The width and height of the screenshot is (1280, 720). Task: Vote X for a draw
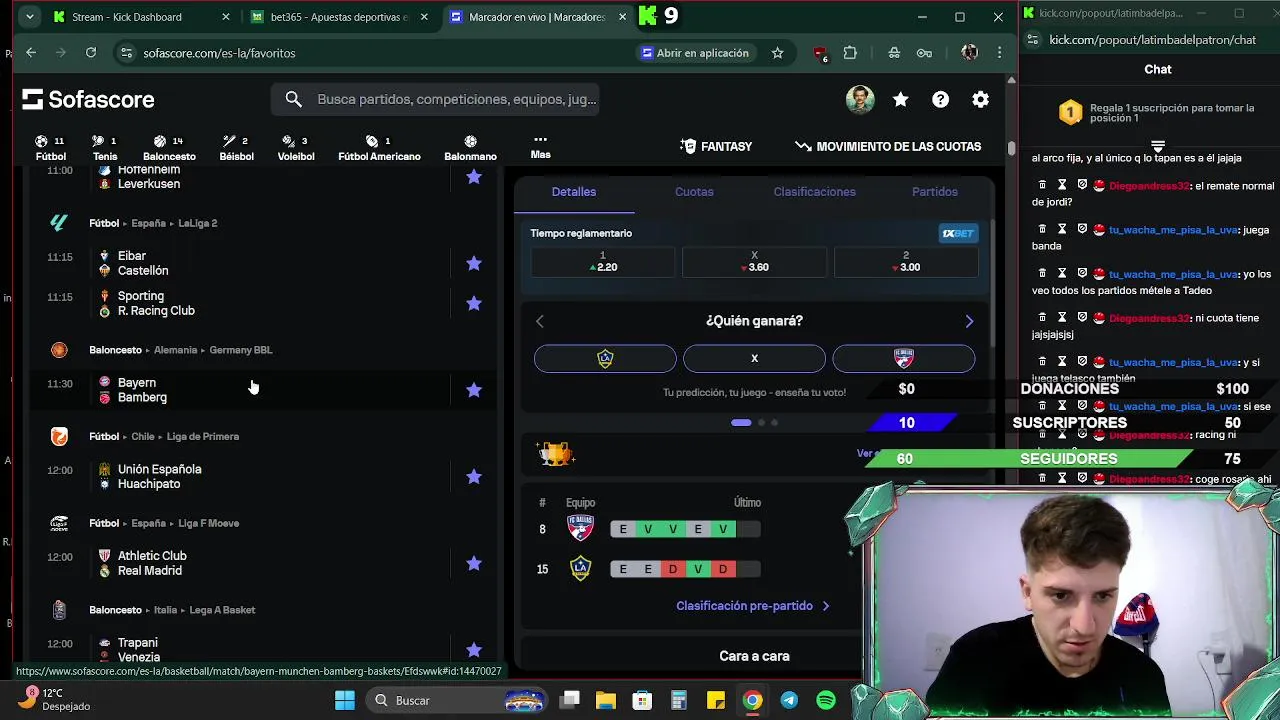[754, 358]
